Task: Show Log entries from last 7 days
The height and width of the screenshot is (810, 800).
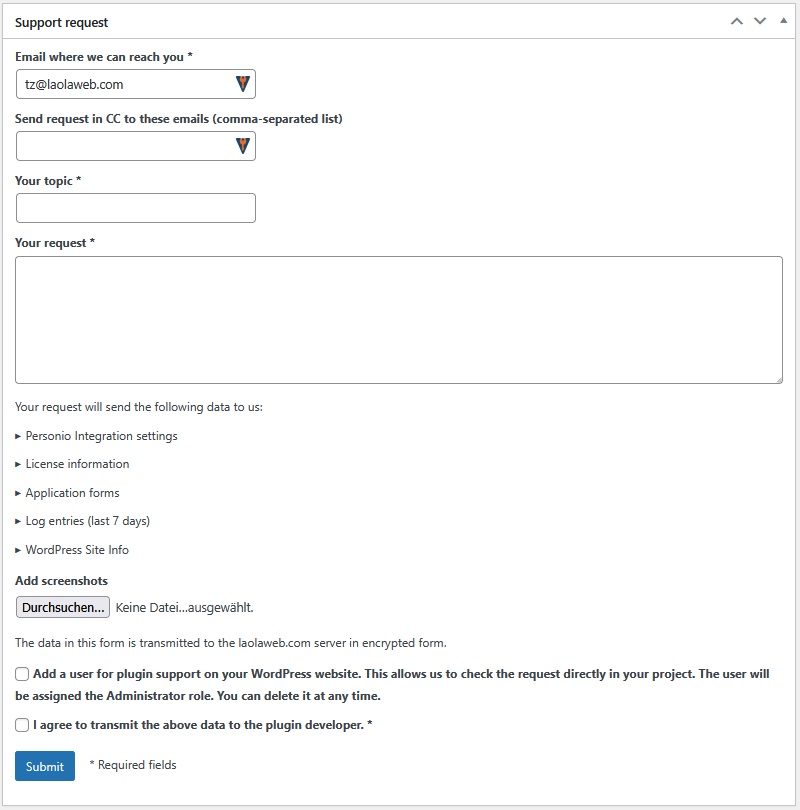Action: [x=87, y=521]
